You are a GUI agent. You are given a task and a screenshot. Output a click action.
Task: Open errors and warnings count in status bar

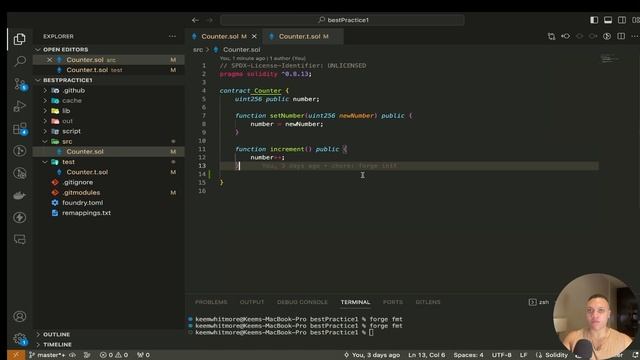[114, 355]
